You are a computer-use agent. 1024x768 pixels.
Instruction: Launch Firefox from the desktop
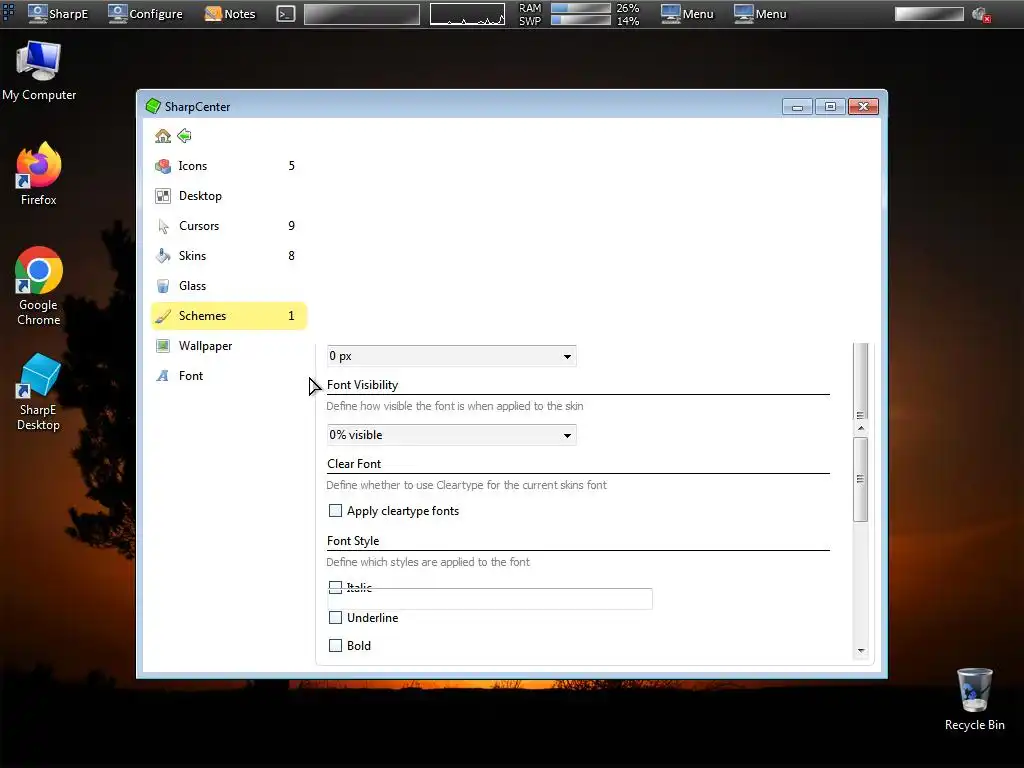tap(39, 174)
